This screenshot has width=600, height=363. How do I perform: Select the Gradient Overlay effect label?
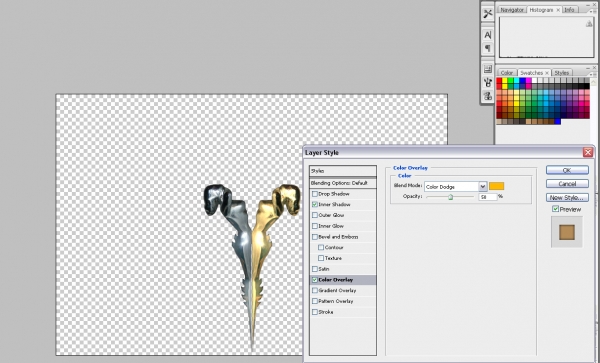(337, 290)
